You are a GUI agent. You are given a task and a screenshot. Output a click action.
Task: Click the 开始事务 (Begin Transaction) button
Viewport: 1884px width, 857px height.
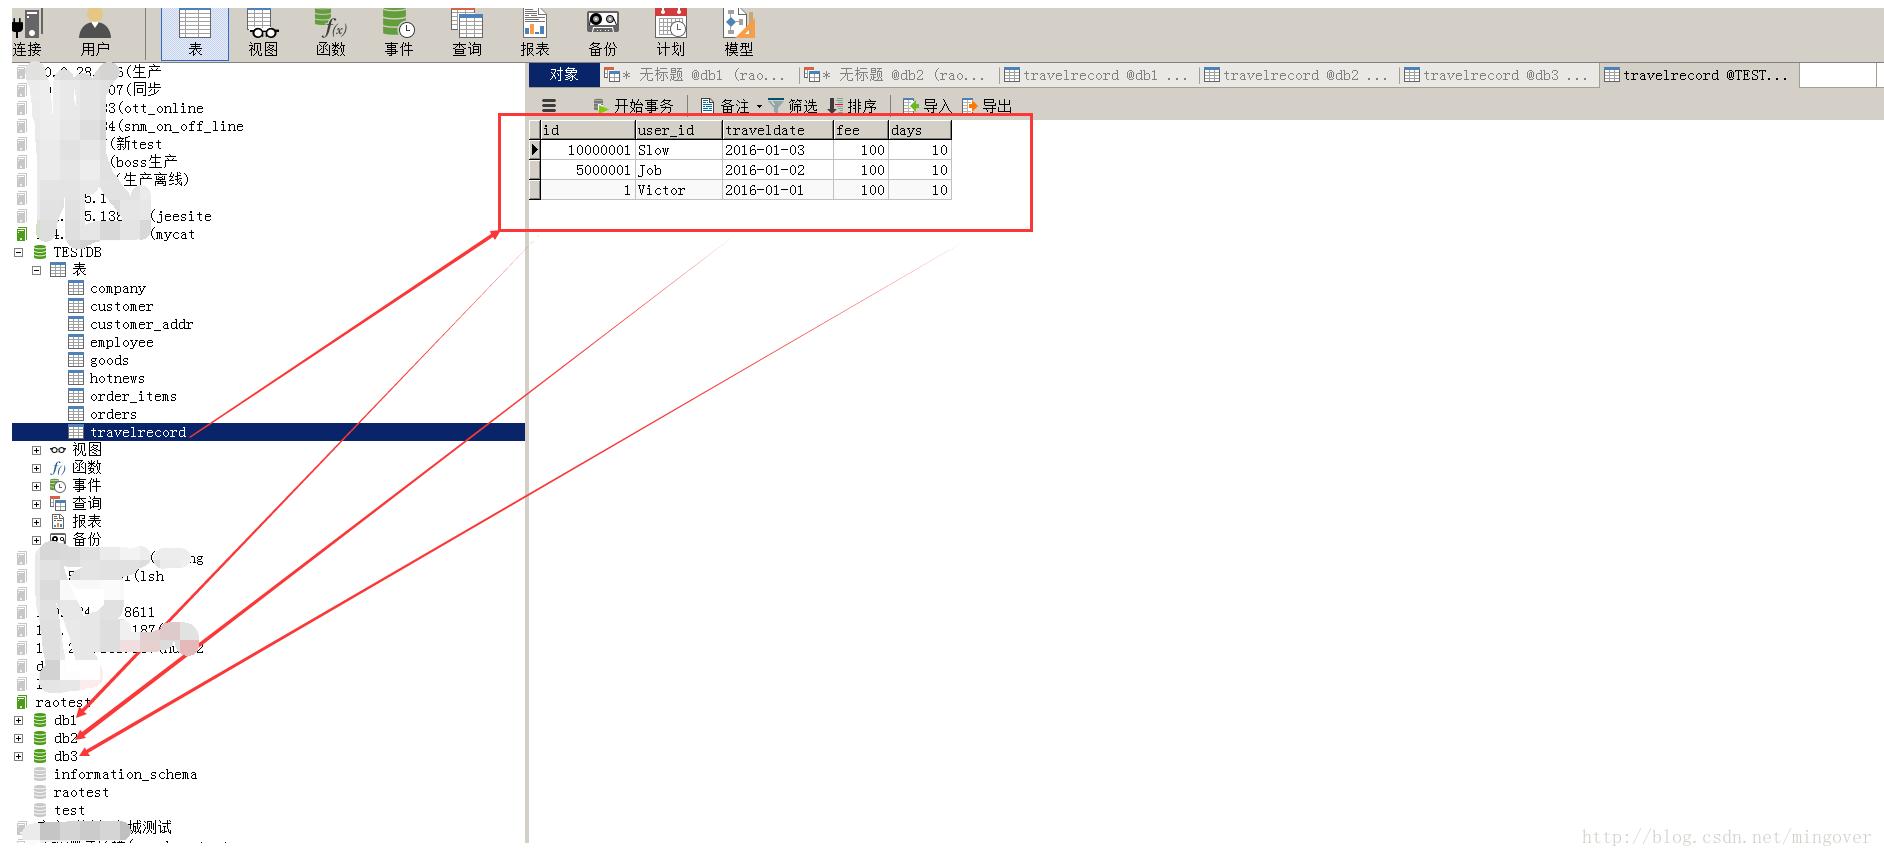634,106
